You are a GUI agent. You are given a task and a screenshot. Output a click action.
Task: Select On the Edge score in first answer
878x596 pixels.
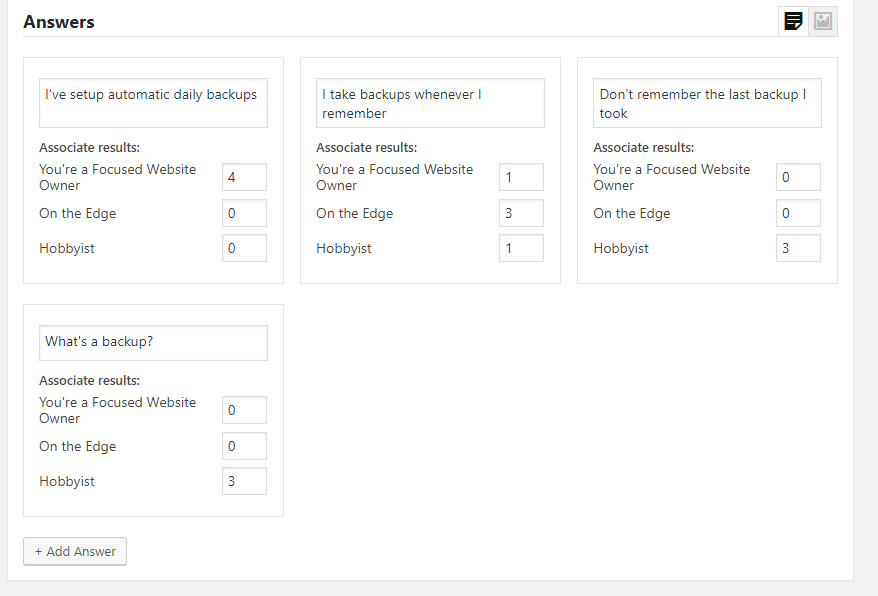(x=244, y=213)
